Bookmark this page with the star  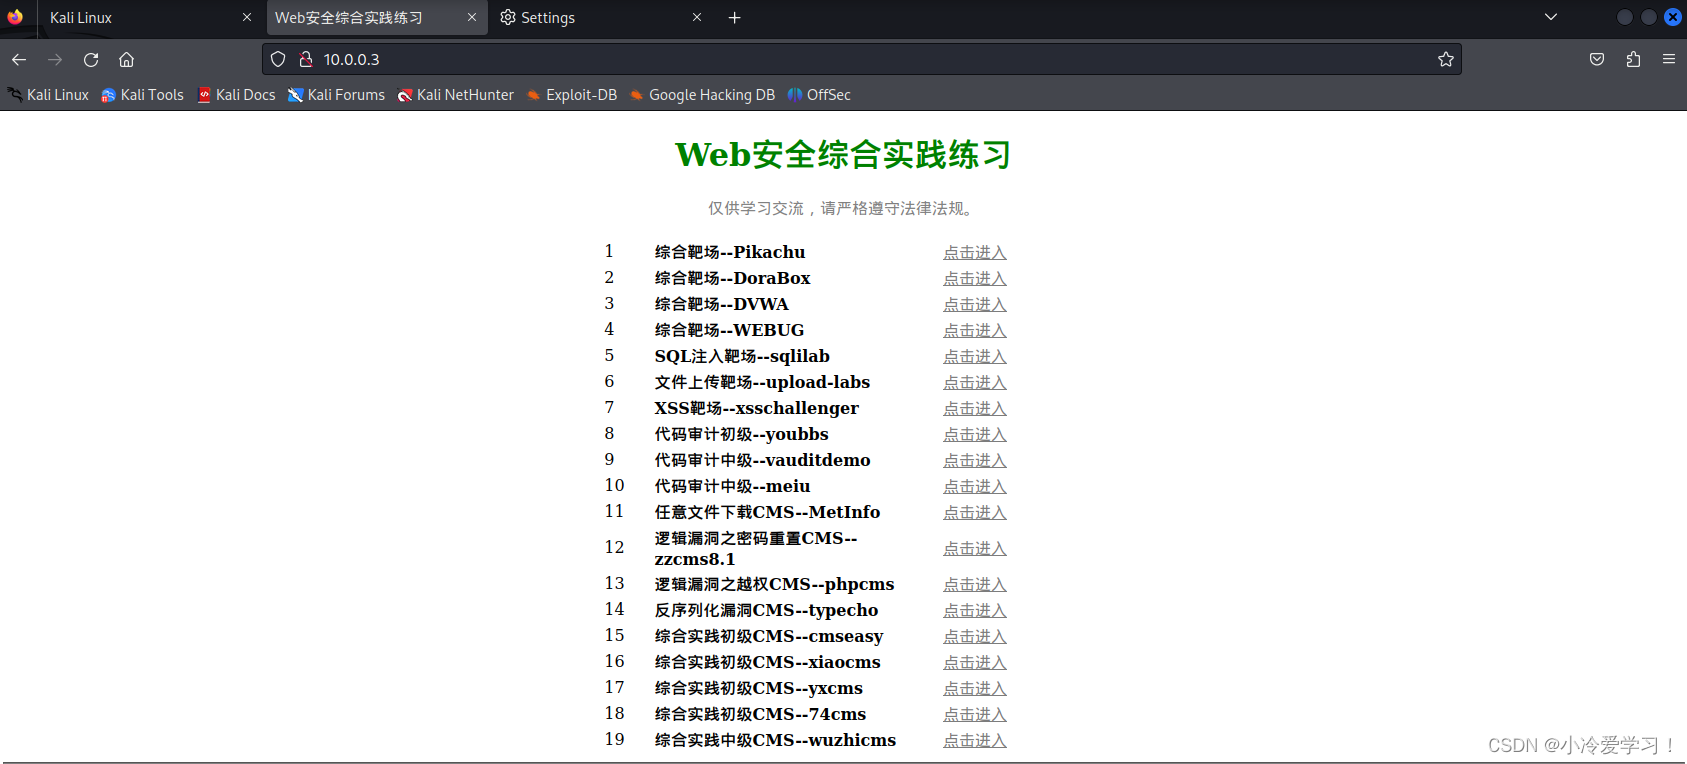[x=1445, y=59]
